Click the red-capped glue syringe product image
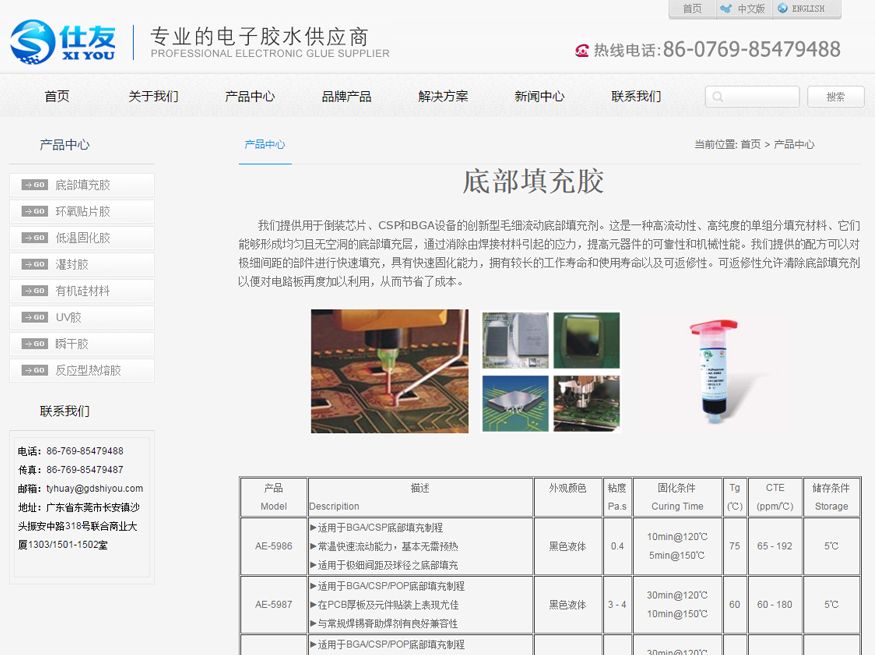Image resolution: width=875 pixels, height=655 pixels. pos(714,371)
